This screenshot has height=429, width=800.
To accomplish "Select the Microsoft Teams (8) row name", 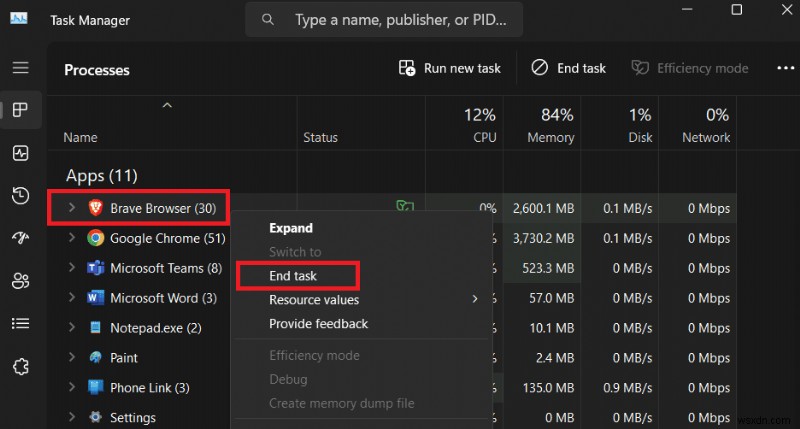I will (x=166, y=268).
